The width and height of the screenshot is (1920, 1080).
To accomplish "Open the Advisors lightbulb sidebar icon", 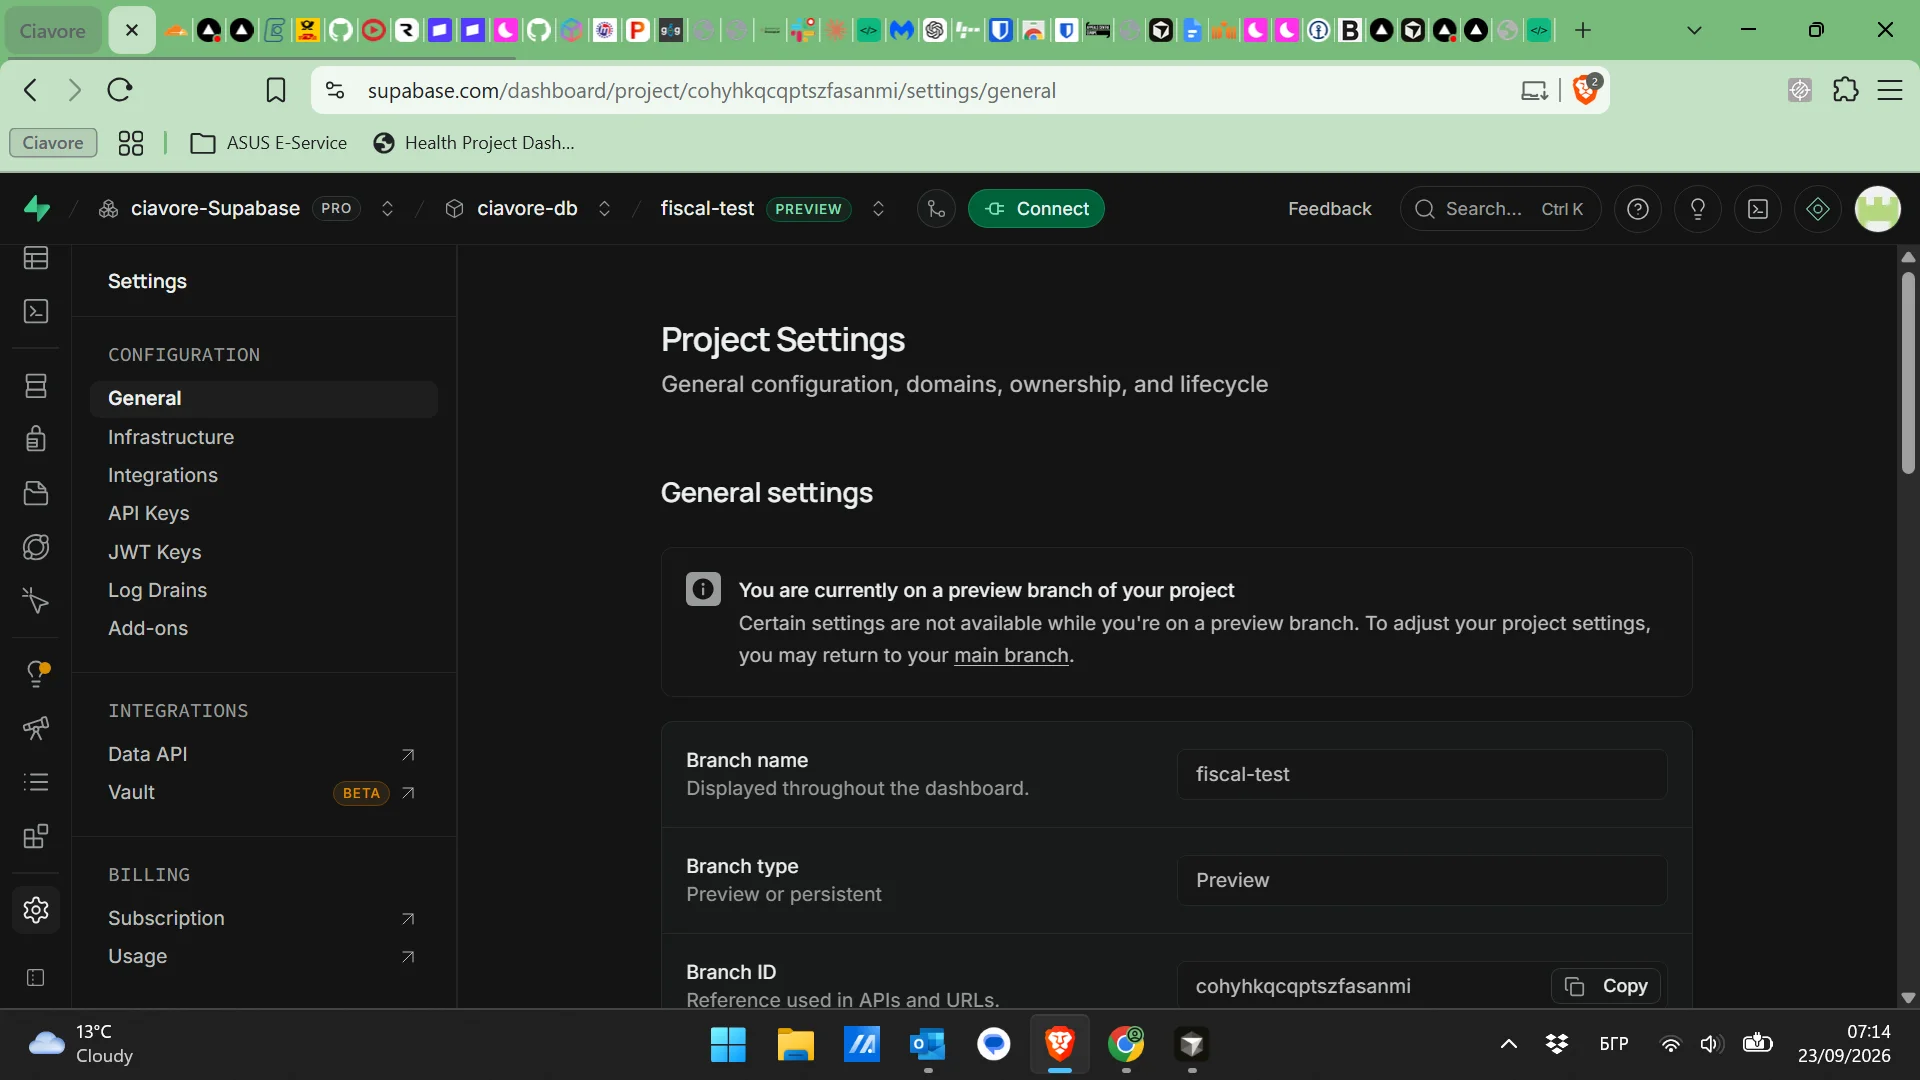I will click(36, 674).
